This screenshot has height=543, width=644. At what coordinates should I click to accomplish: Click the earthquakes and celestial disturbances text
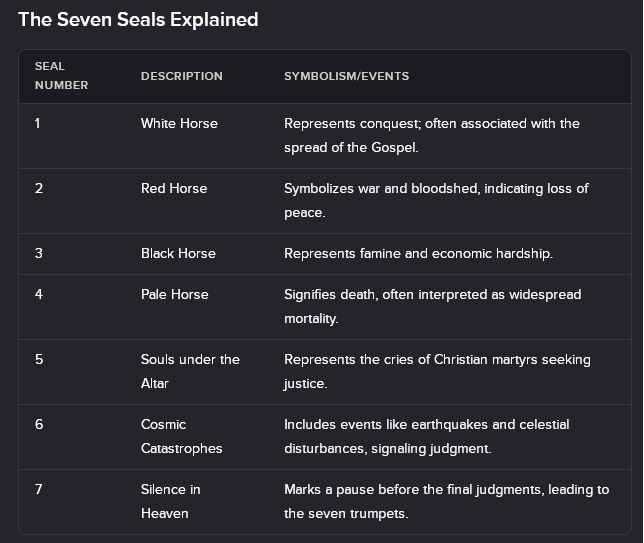point(427,436)
